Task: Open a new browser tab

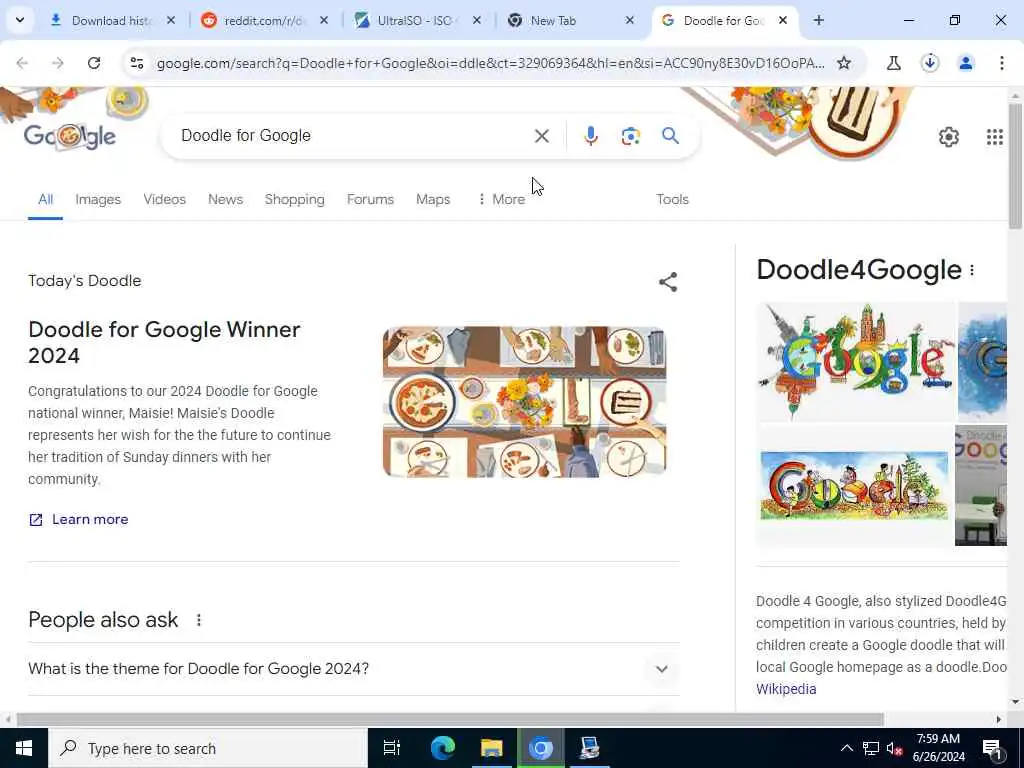Action: [x=818, y=20]
